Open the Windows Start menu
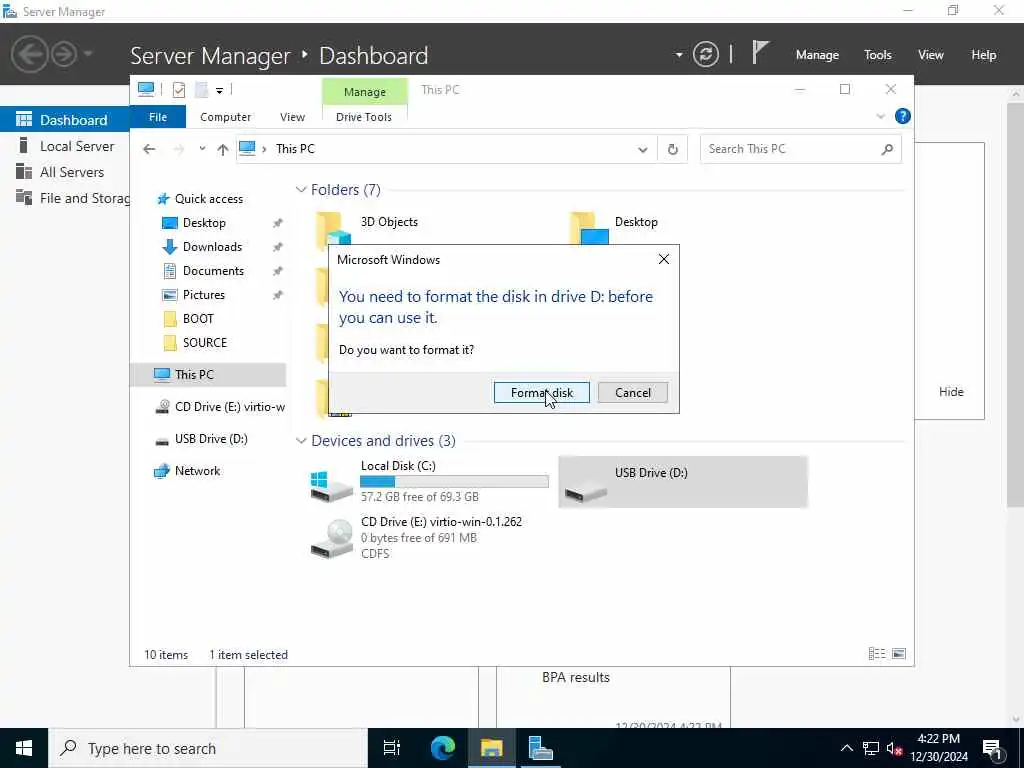This screenshot has height=768, width=1024. (x=24, y=748)
